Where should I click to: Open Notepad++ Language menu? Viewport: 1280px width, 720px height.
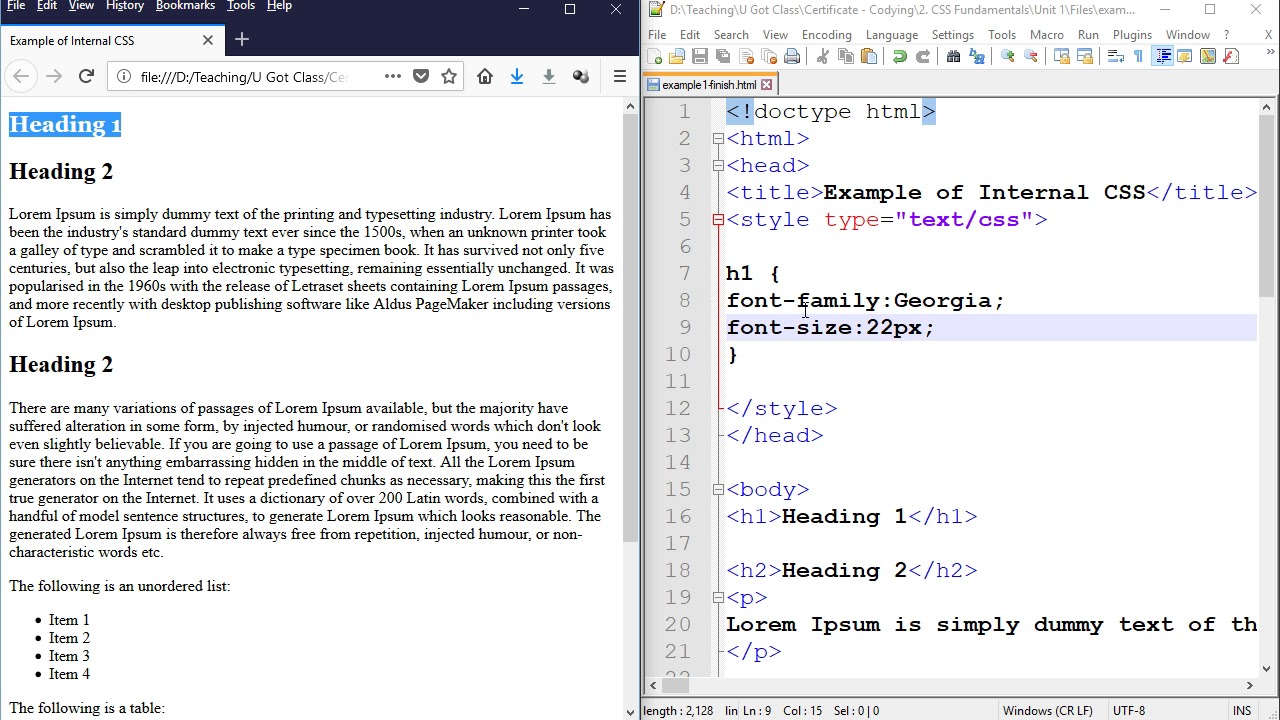coord(891,35)
